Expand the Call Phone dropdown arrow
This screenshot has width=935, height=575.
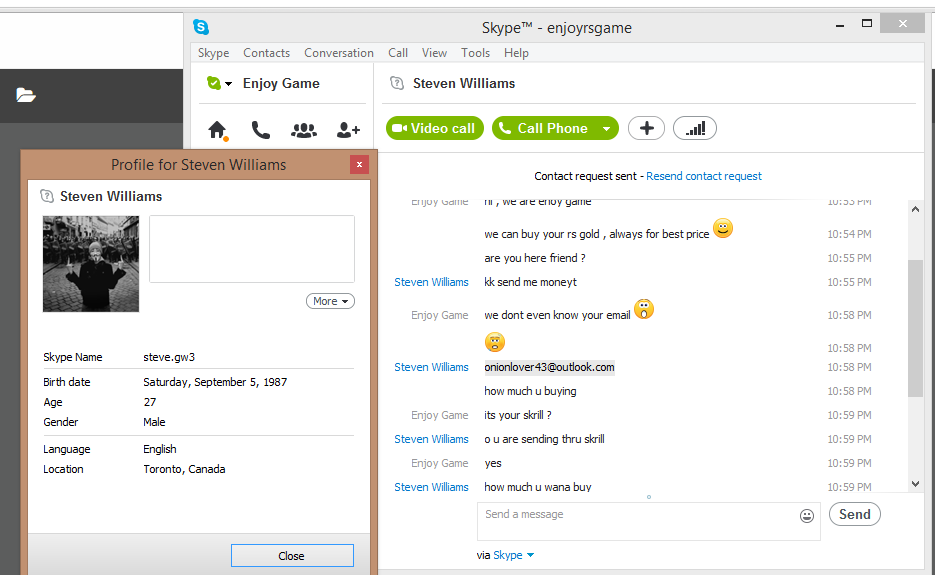click(x=606, y=128)
